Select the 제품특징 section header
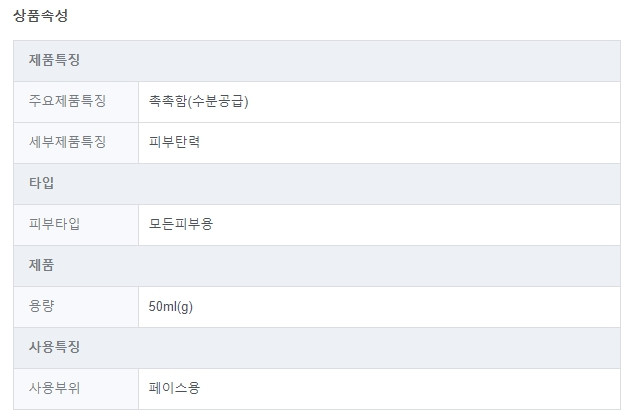The width and height of the screenshot is (629, 419). tap(317, 61)
